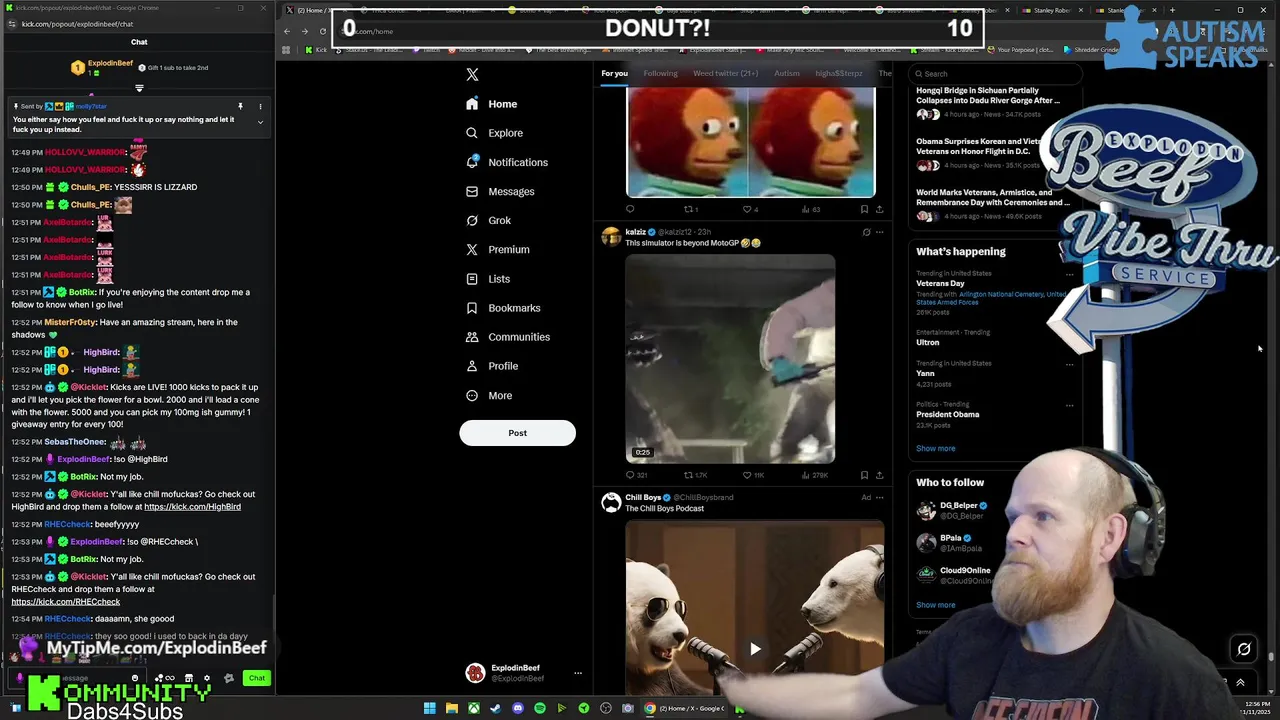Switch to the Weed twitter (21+) tab
Viewport: 1280px width, 720px height.
[725, 73]
